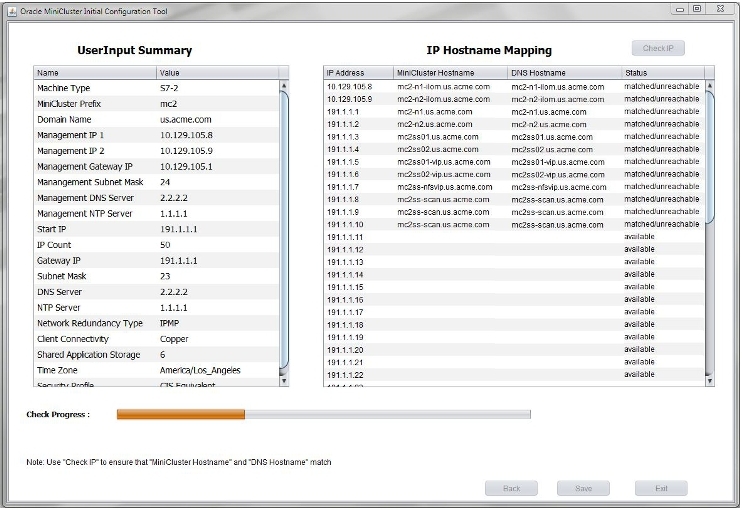This screenshot has width=742, height=510.
Task: Click the Java application icon in title bar
Action: click(x=12, y=11)
